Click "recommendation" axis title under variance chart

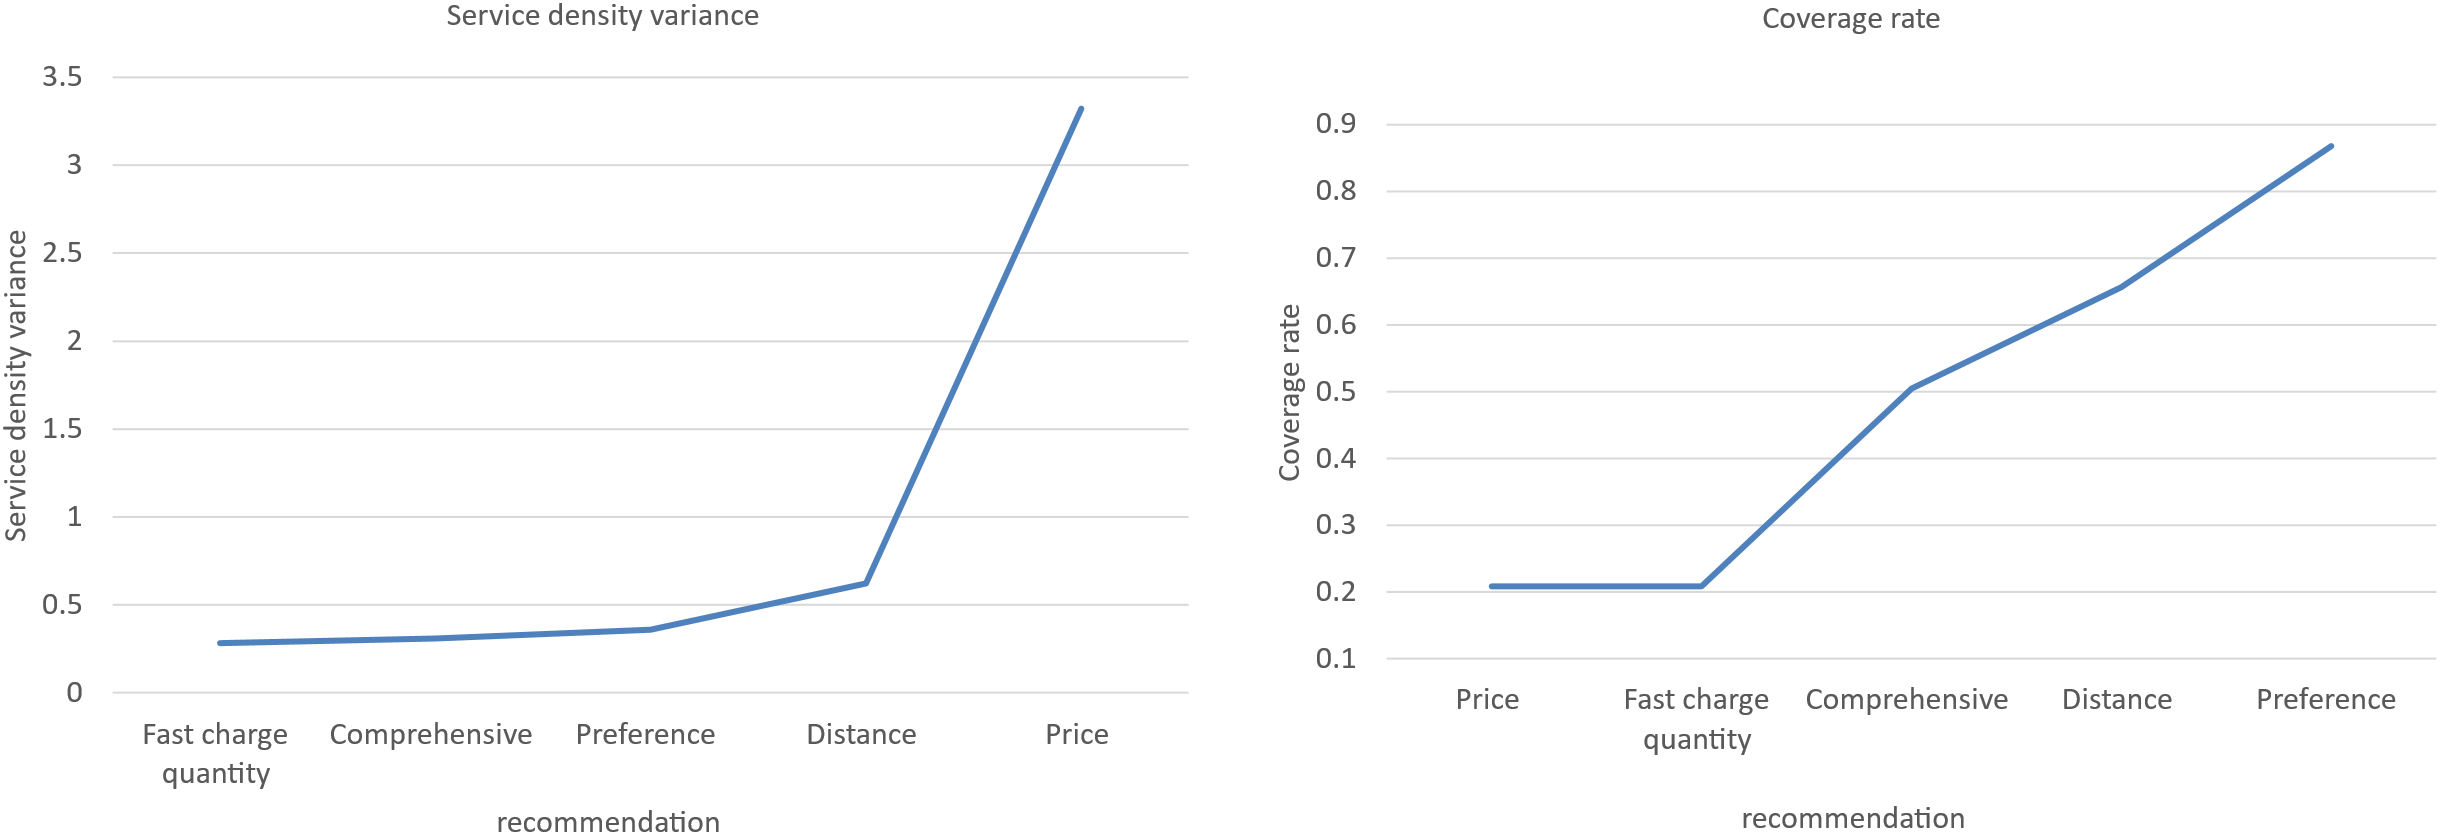click(x=608, y=822)
